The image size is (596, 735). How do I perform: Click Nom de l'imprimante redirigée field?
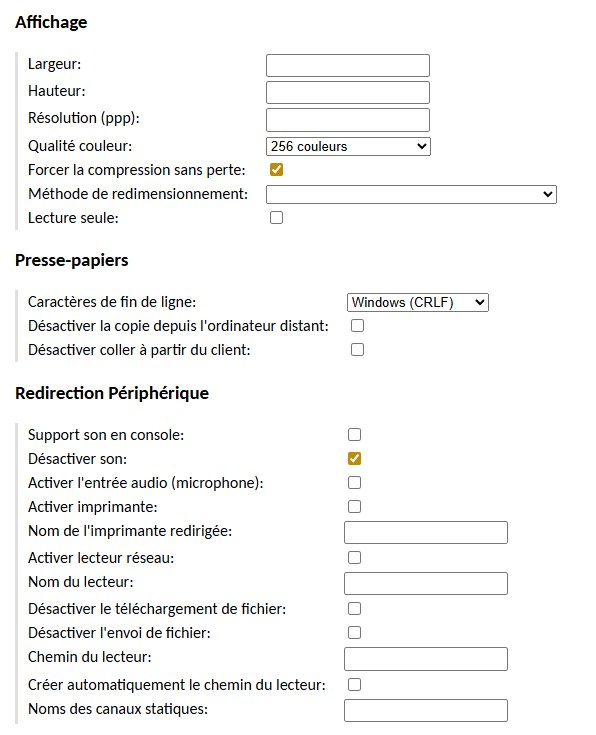tap(426, 532)
